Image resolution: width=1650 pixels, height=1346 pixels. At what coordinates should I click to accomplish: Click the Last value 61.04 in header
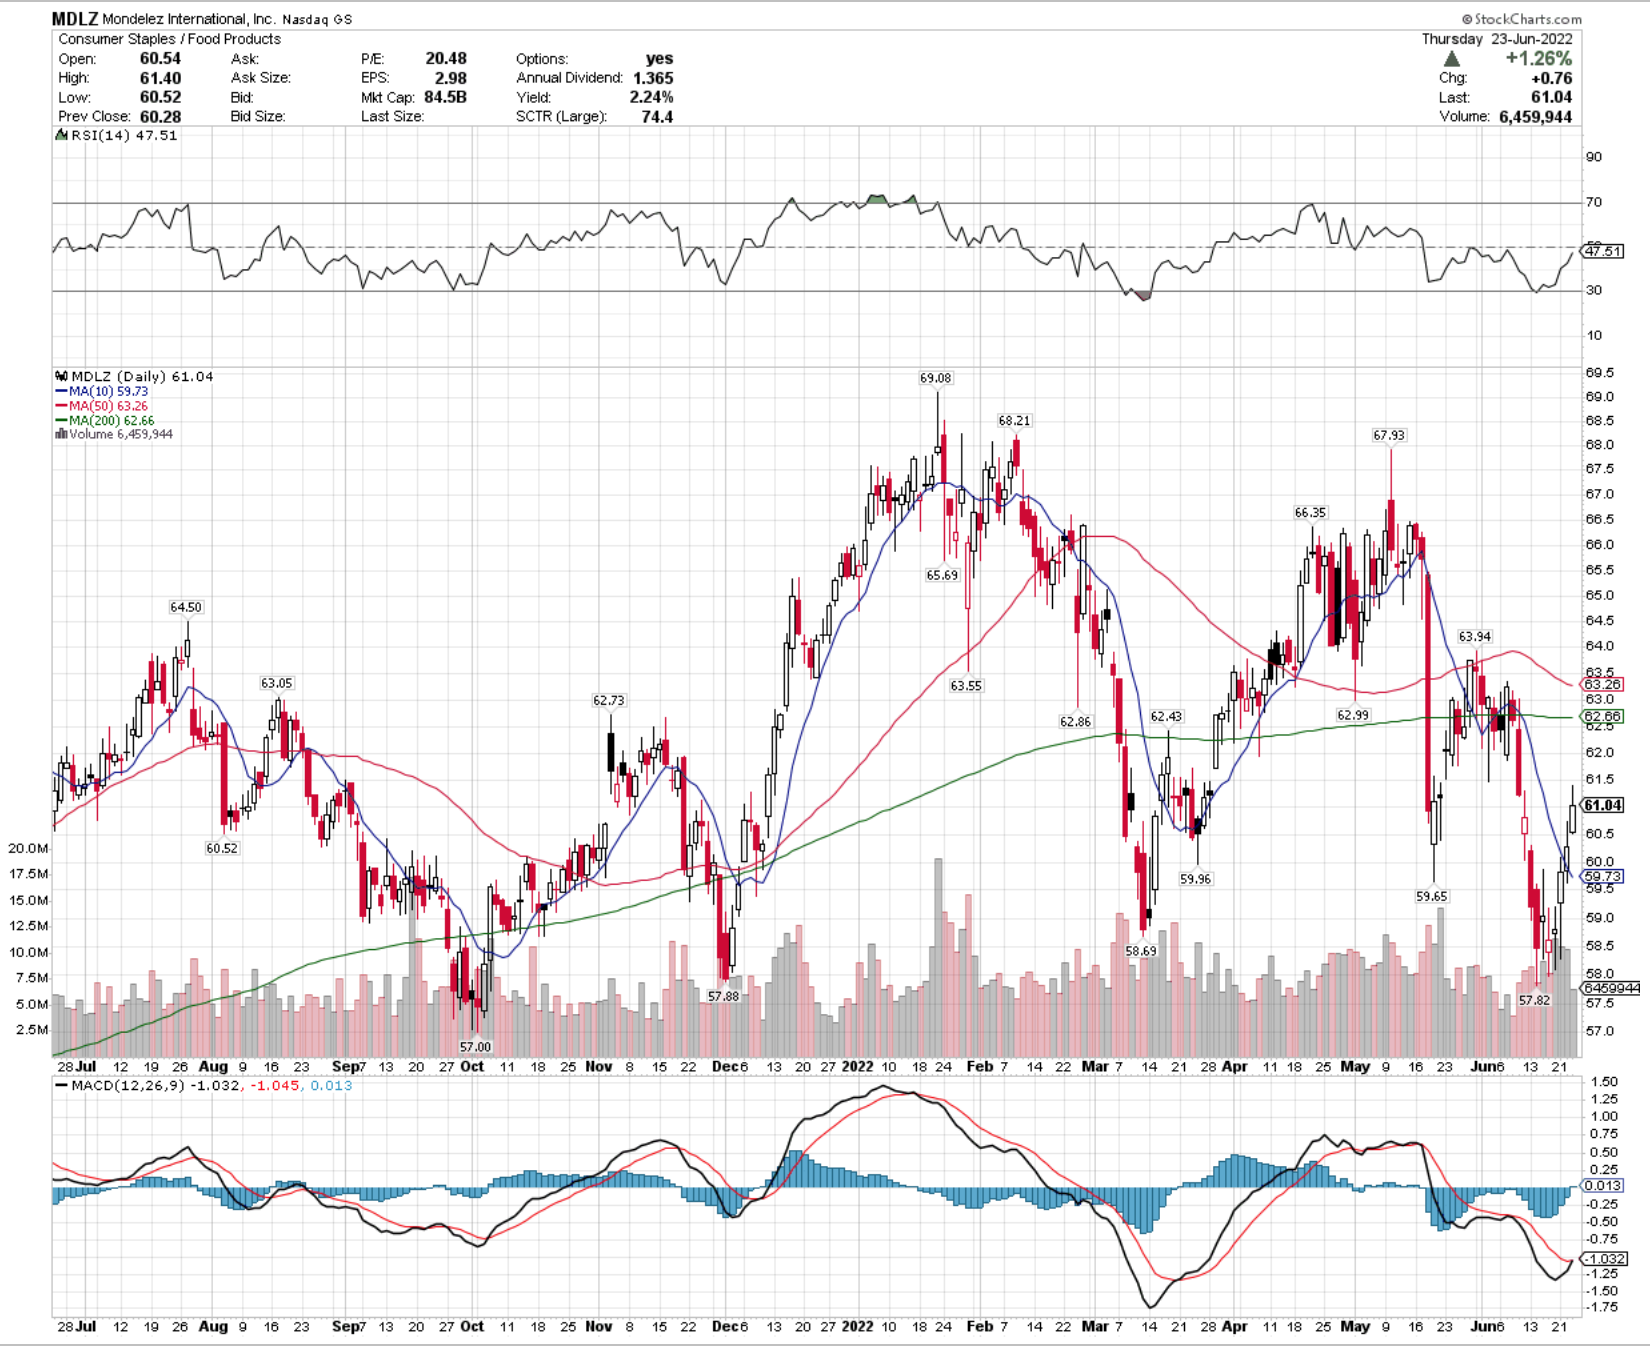coord(1551,97)
